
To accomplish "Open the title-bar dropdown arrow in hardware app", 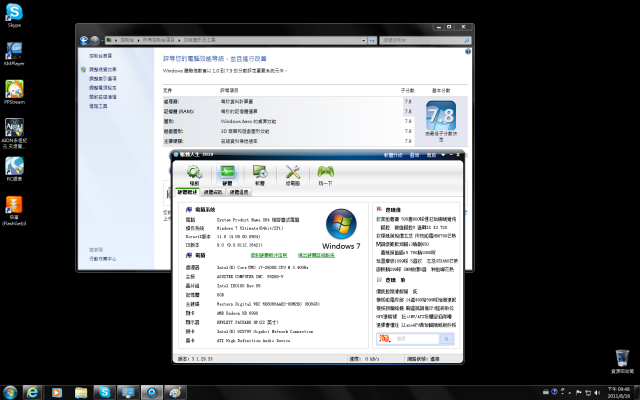I will pos(443,155).
